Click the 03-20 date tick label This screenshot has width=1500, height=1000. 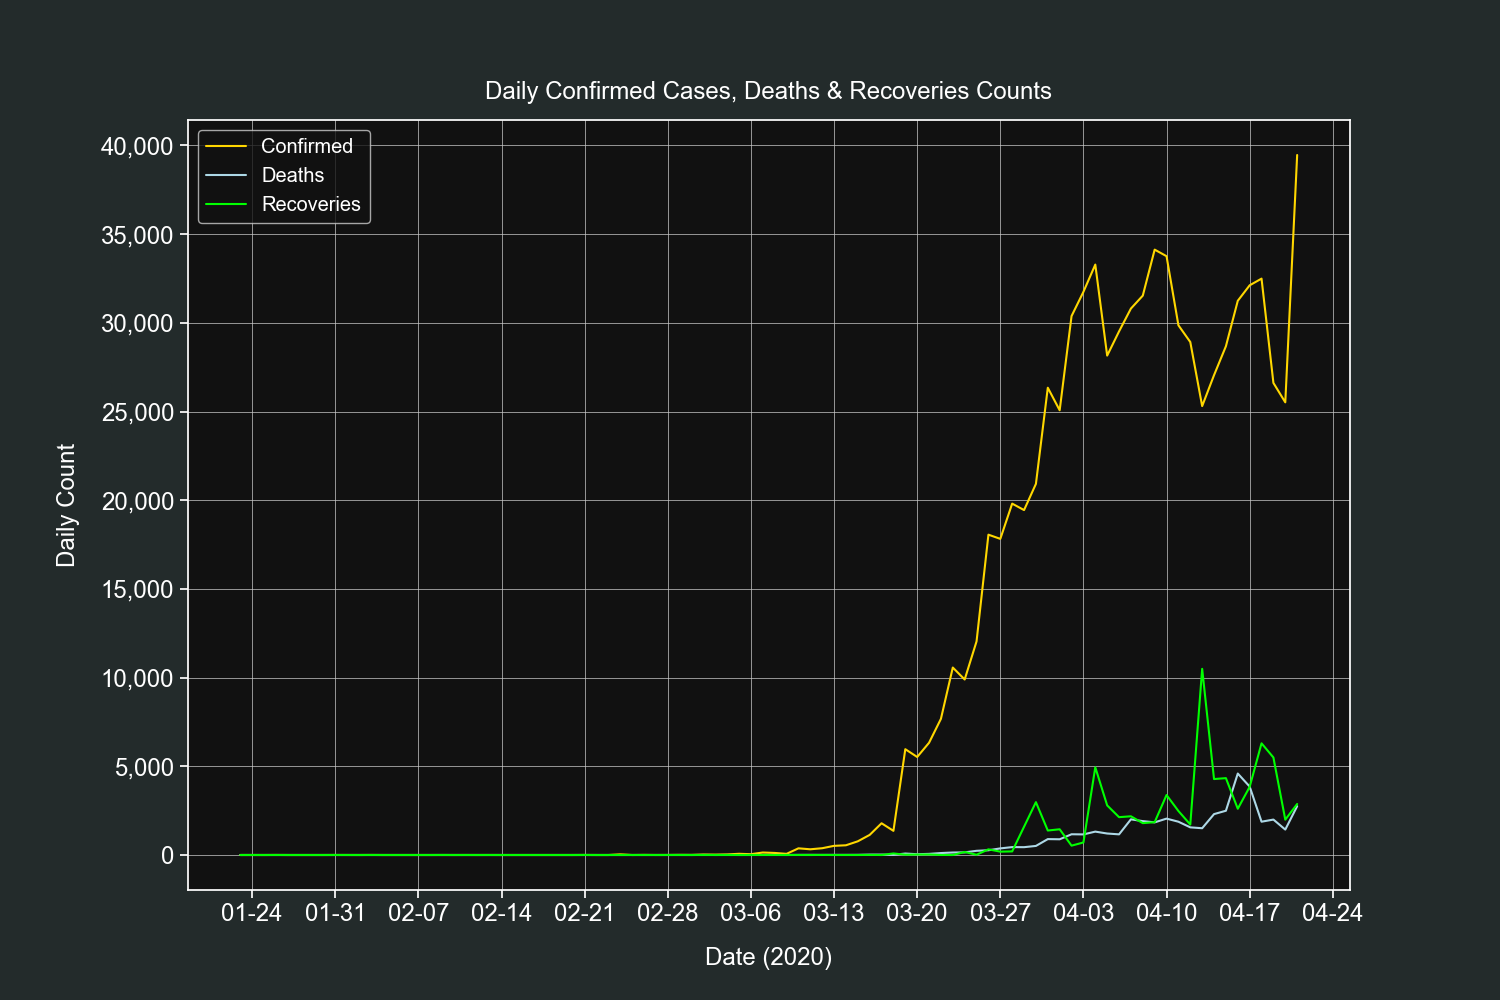click(917, 913)
